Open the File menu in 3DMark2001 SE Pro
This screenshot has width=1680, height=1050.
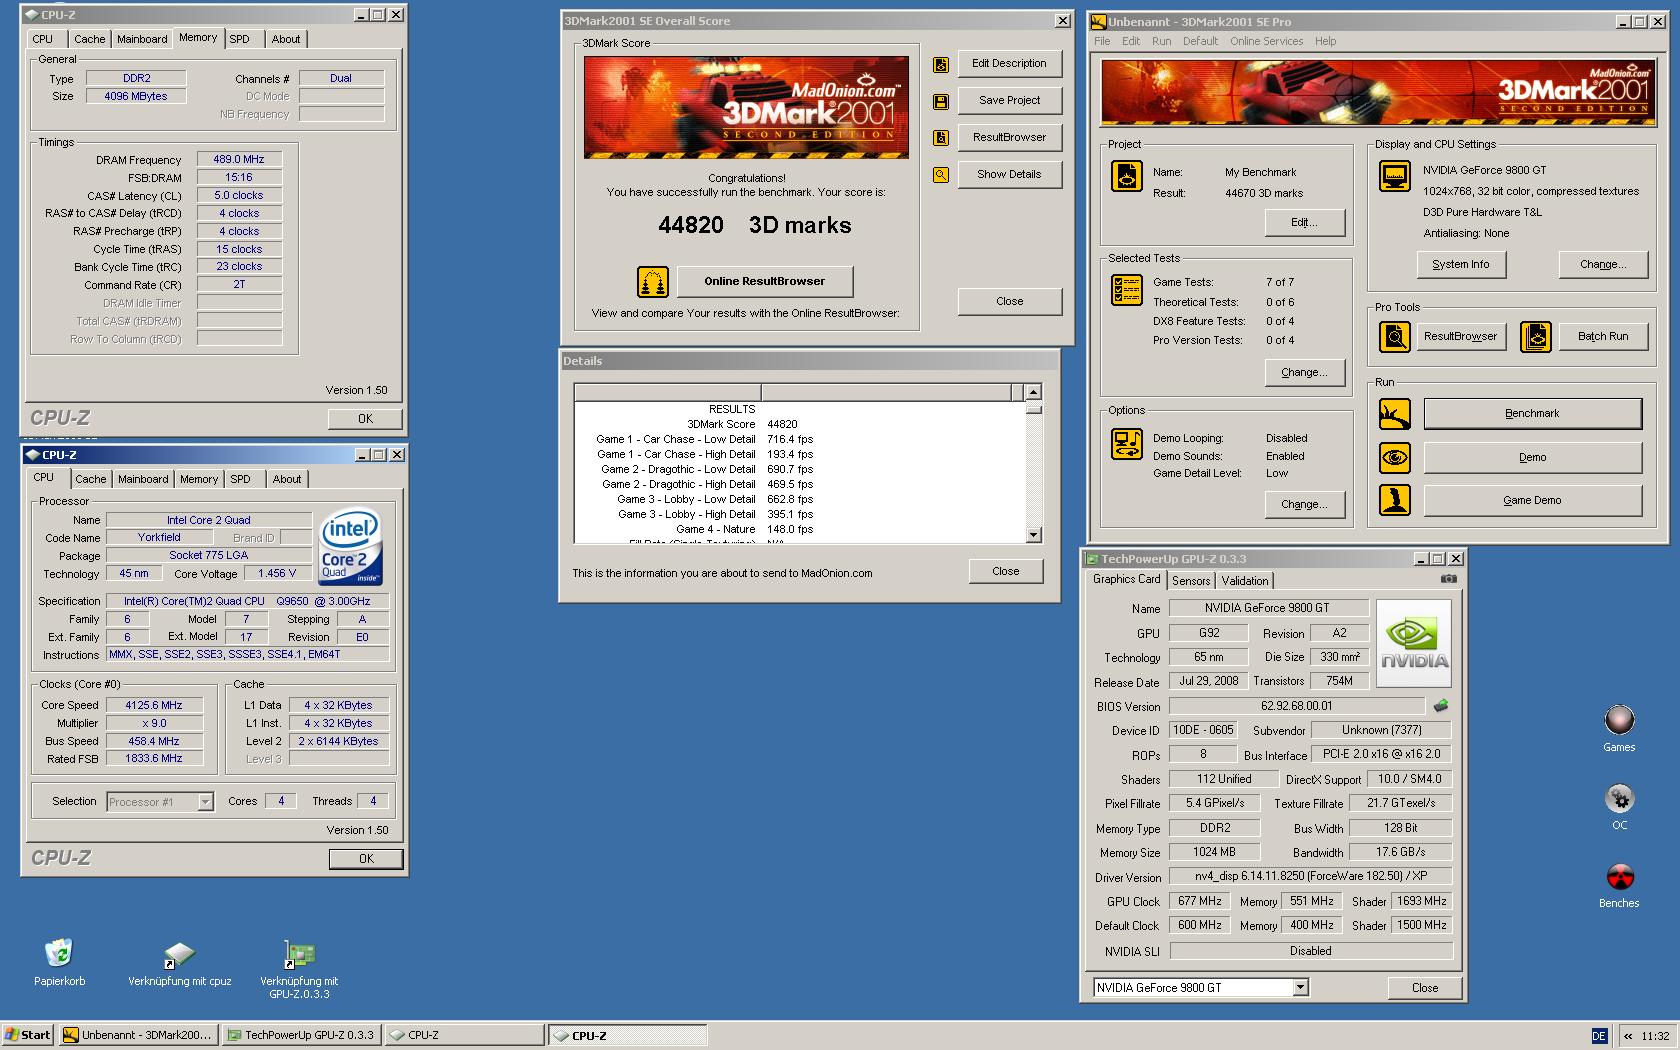(x=1102, y=42)
